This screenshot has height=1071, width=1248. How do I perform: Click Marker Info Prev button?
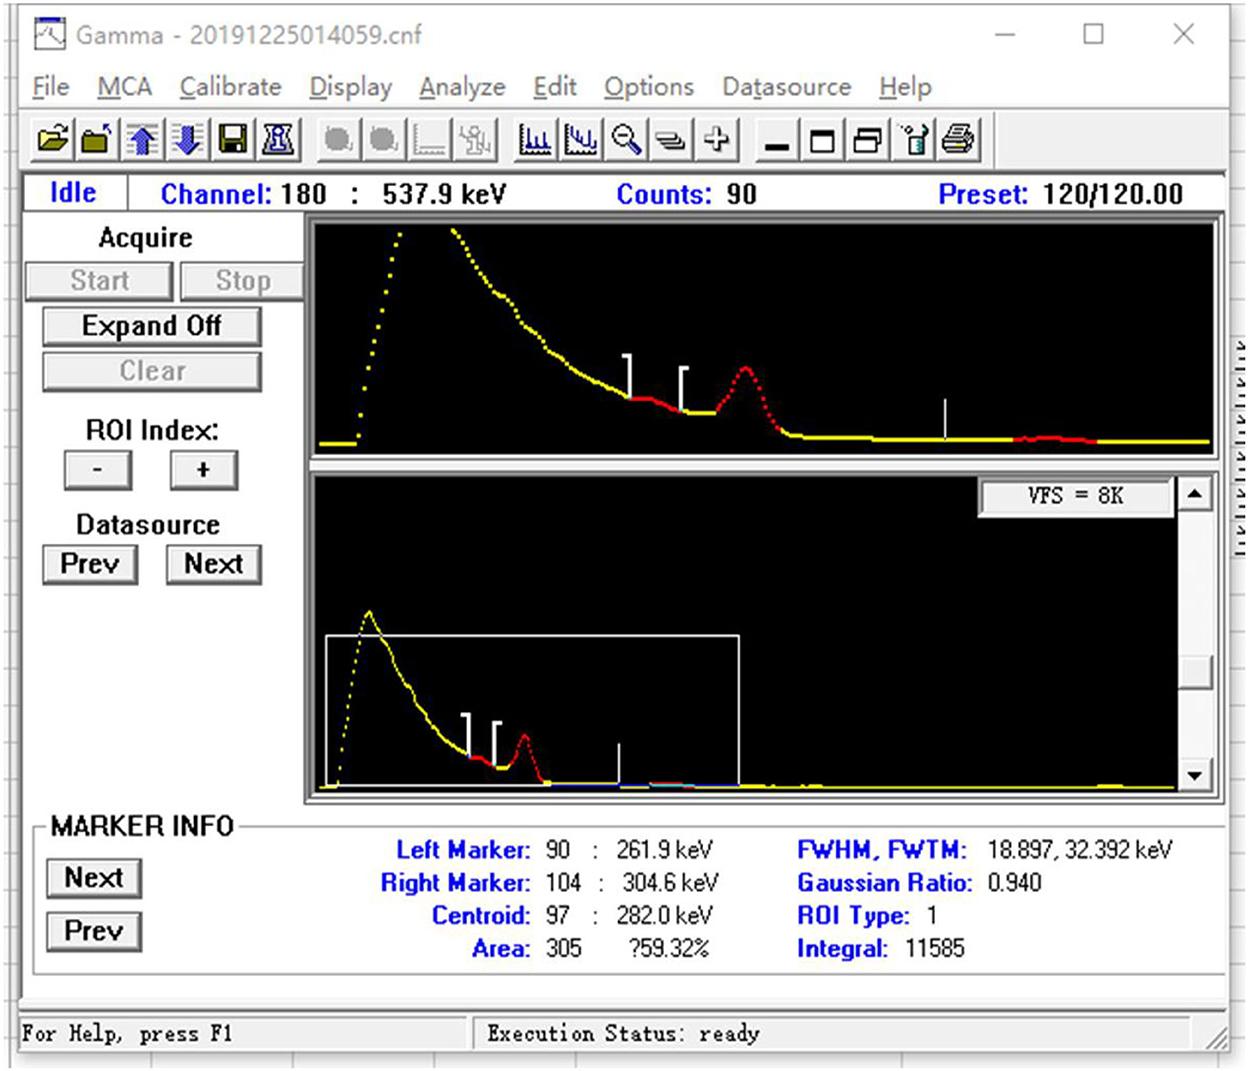[x=94, y=931]
